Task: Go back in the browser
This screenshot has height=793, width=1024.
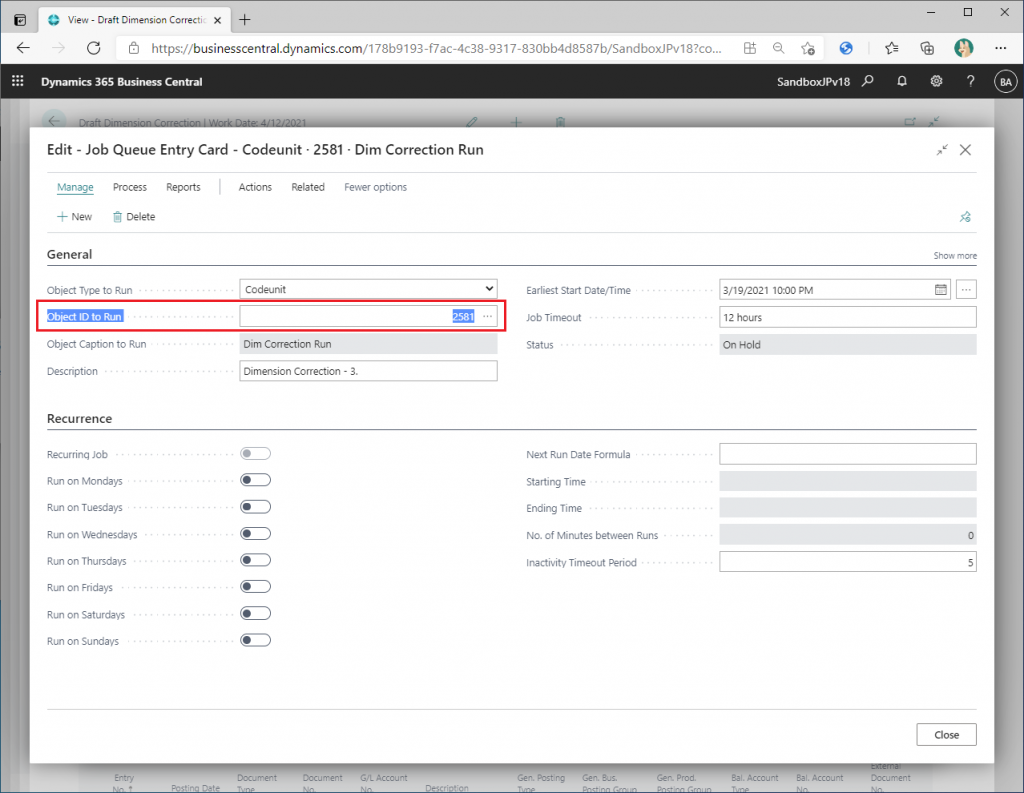Action: pos(24,48)
